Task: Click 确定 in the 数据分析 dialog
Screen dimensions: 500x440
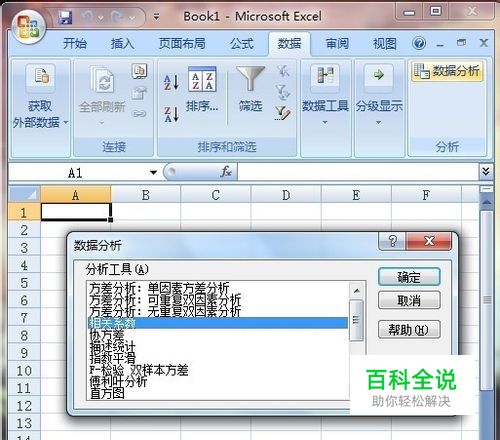Action: (x=409, y=277)
